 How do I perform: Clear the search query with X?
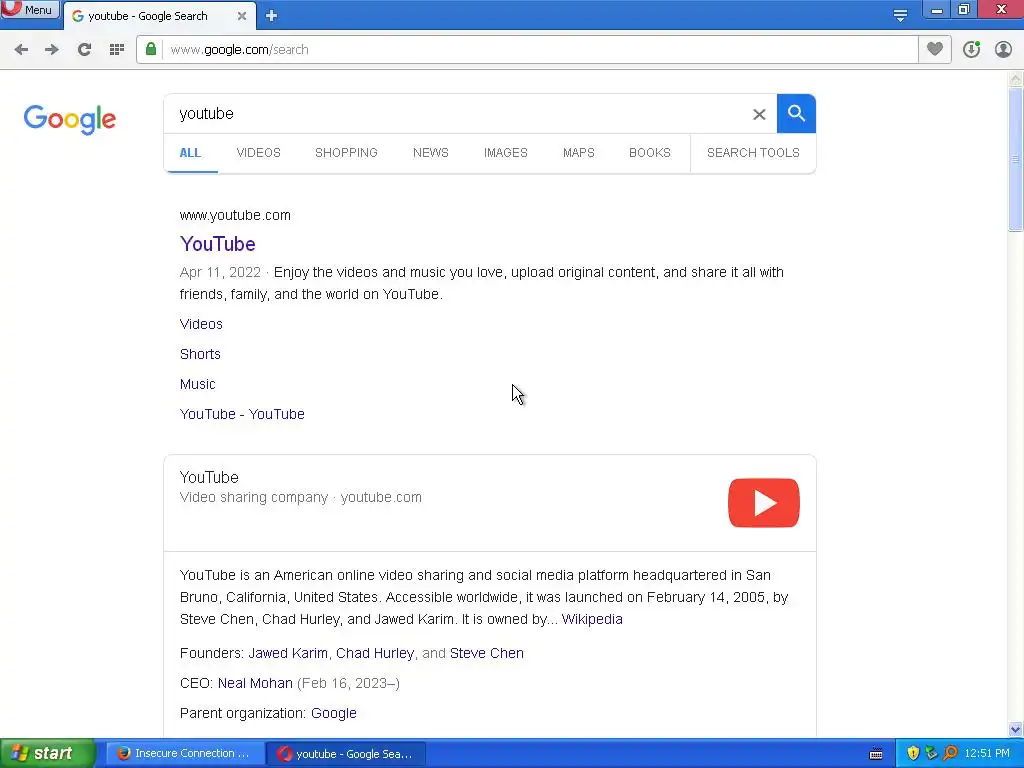(x=759, y=114)
